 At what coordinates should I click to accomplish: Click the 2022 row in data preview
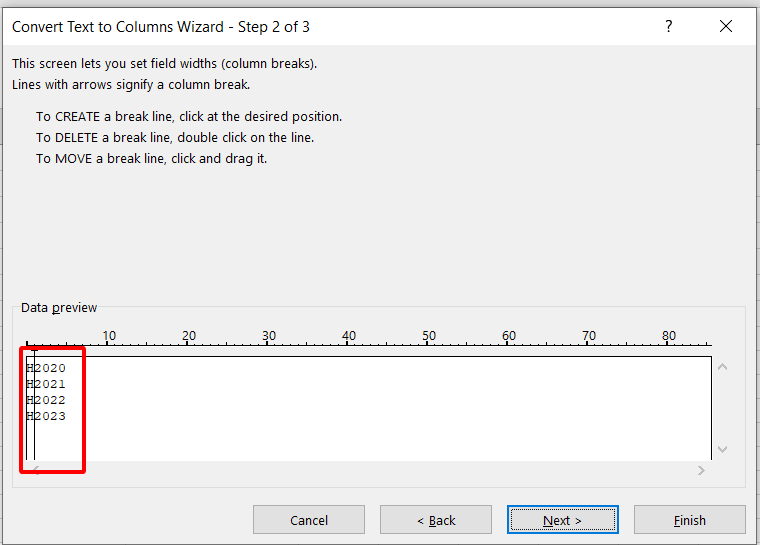pyautogui.click(x=49, y=400)
